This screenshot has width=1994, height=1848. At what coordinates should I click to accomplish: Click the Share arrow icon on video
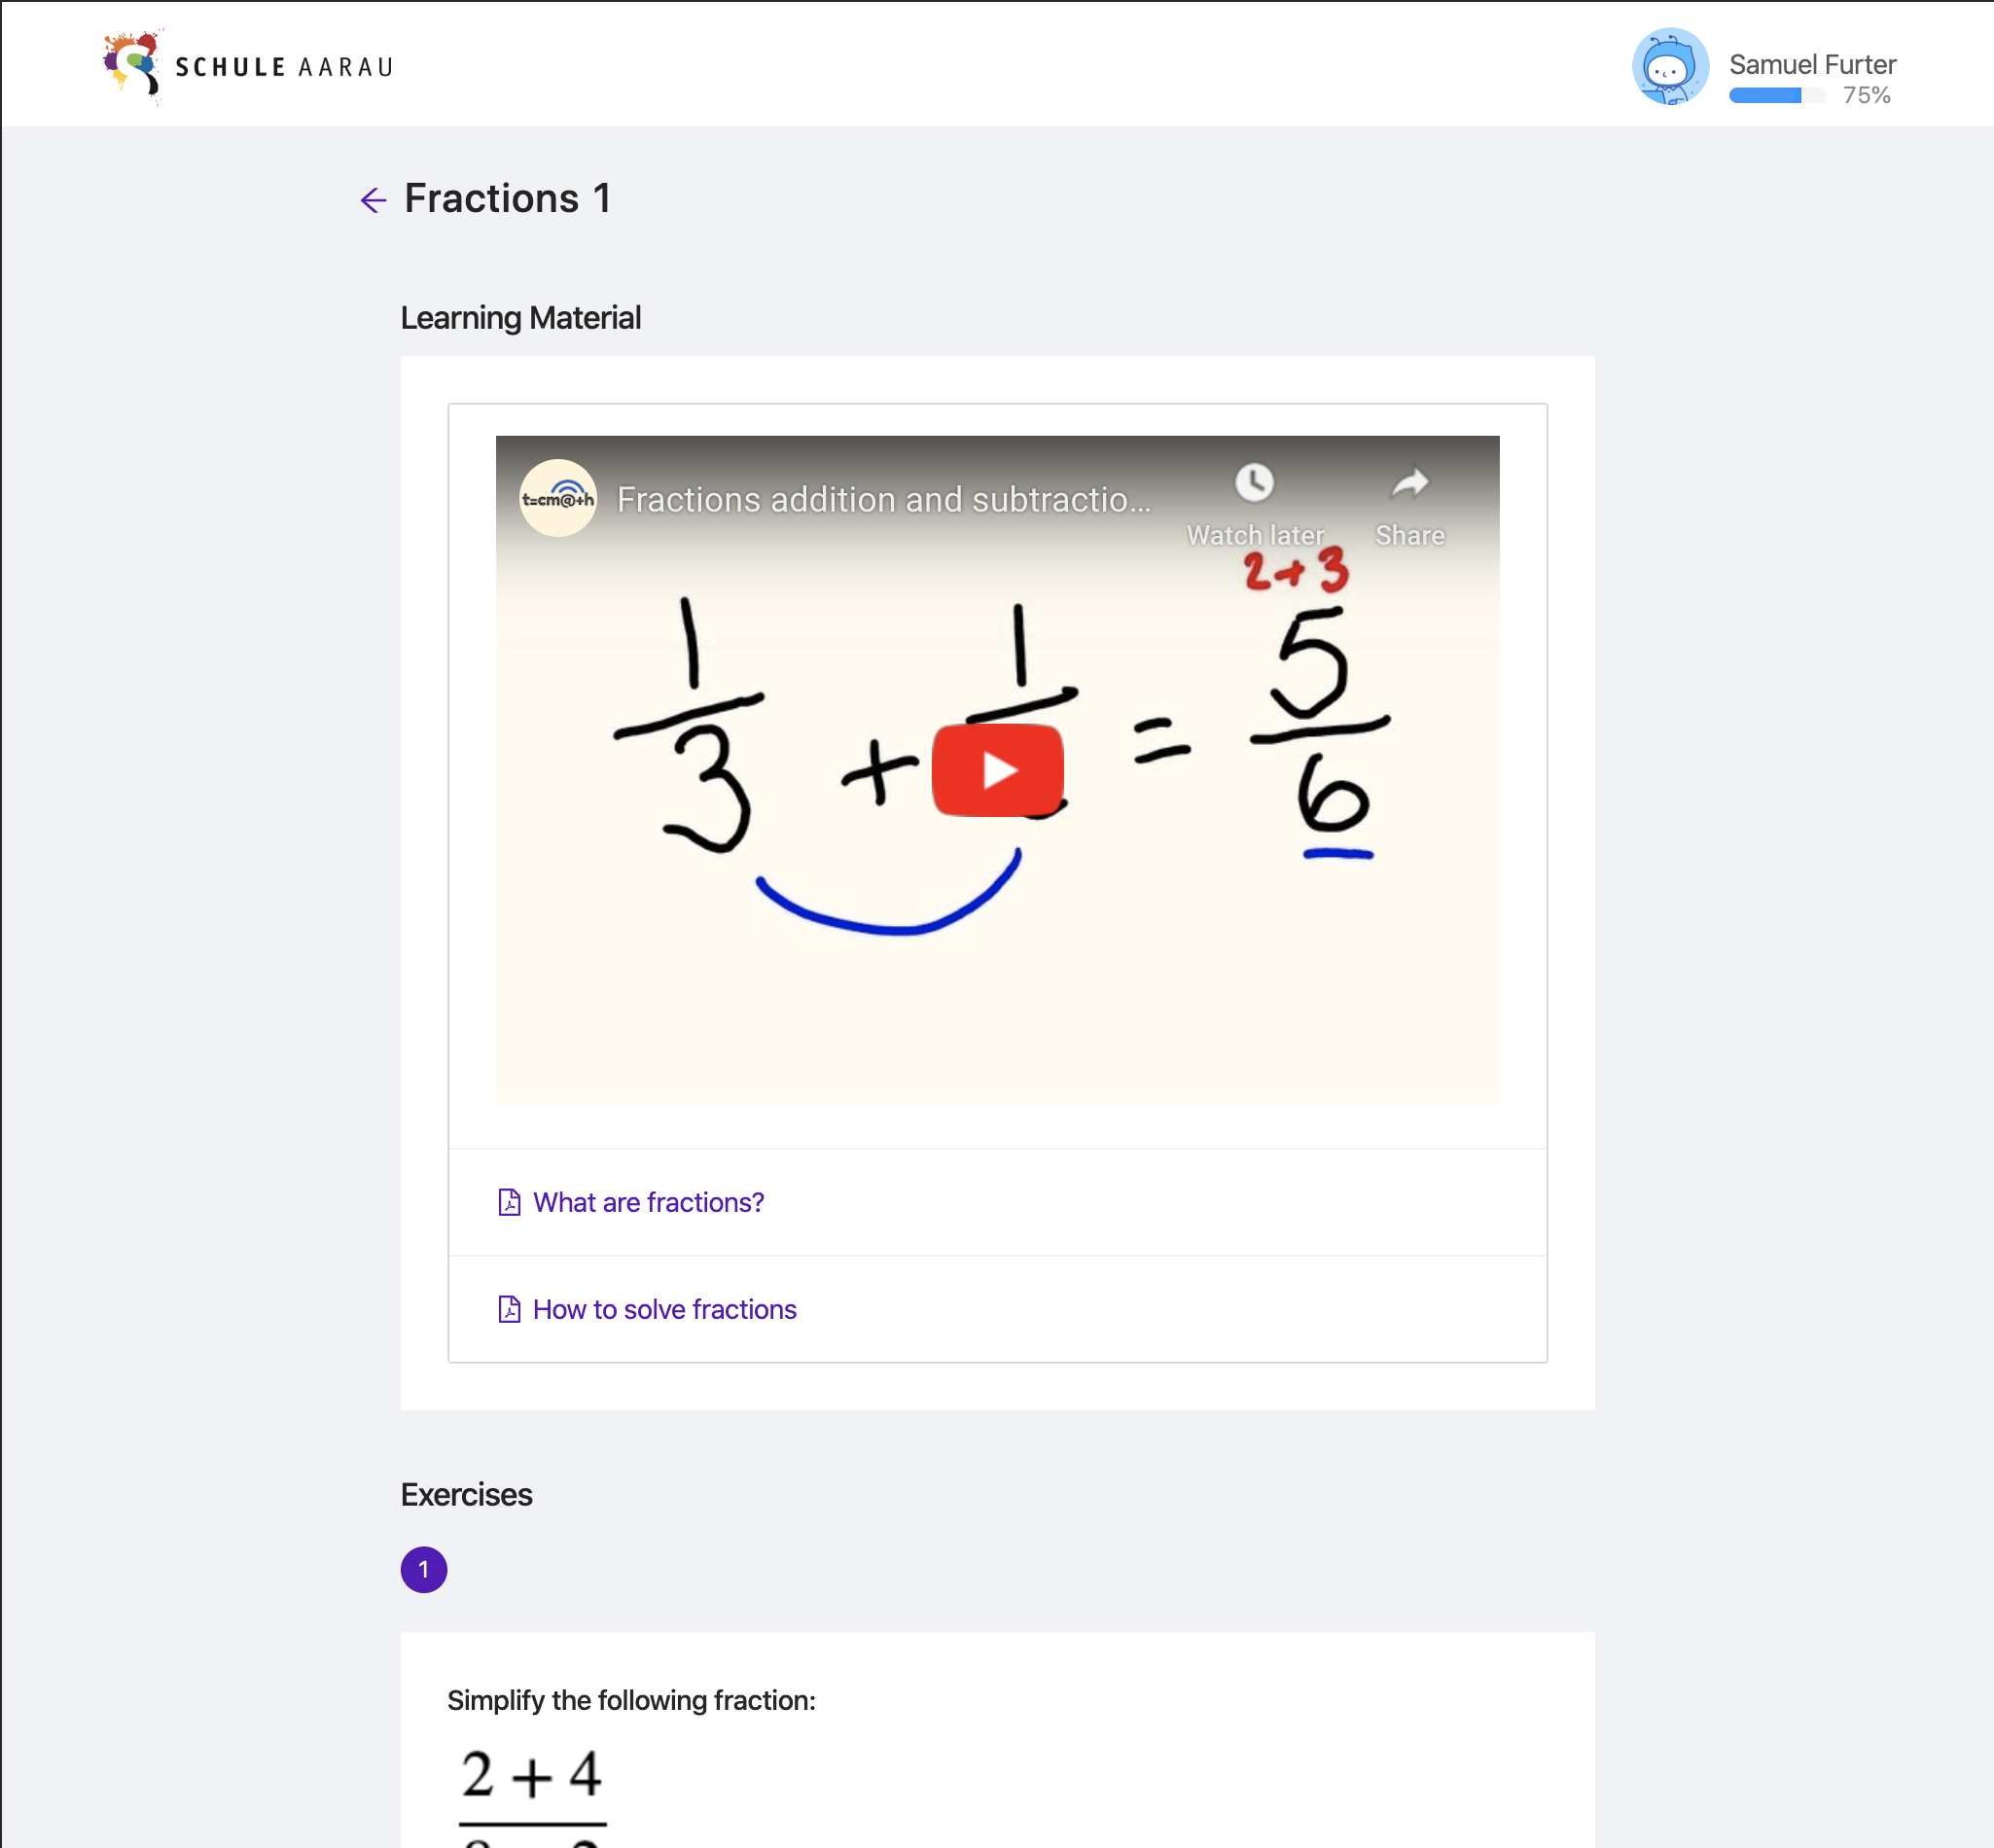(x=1410, y=484)
